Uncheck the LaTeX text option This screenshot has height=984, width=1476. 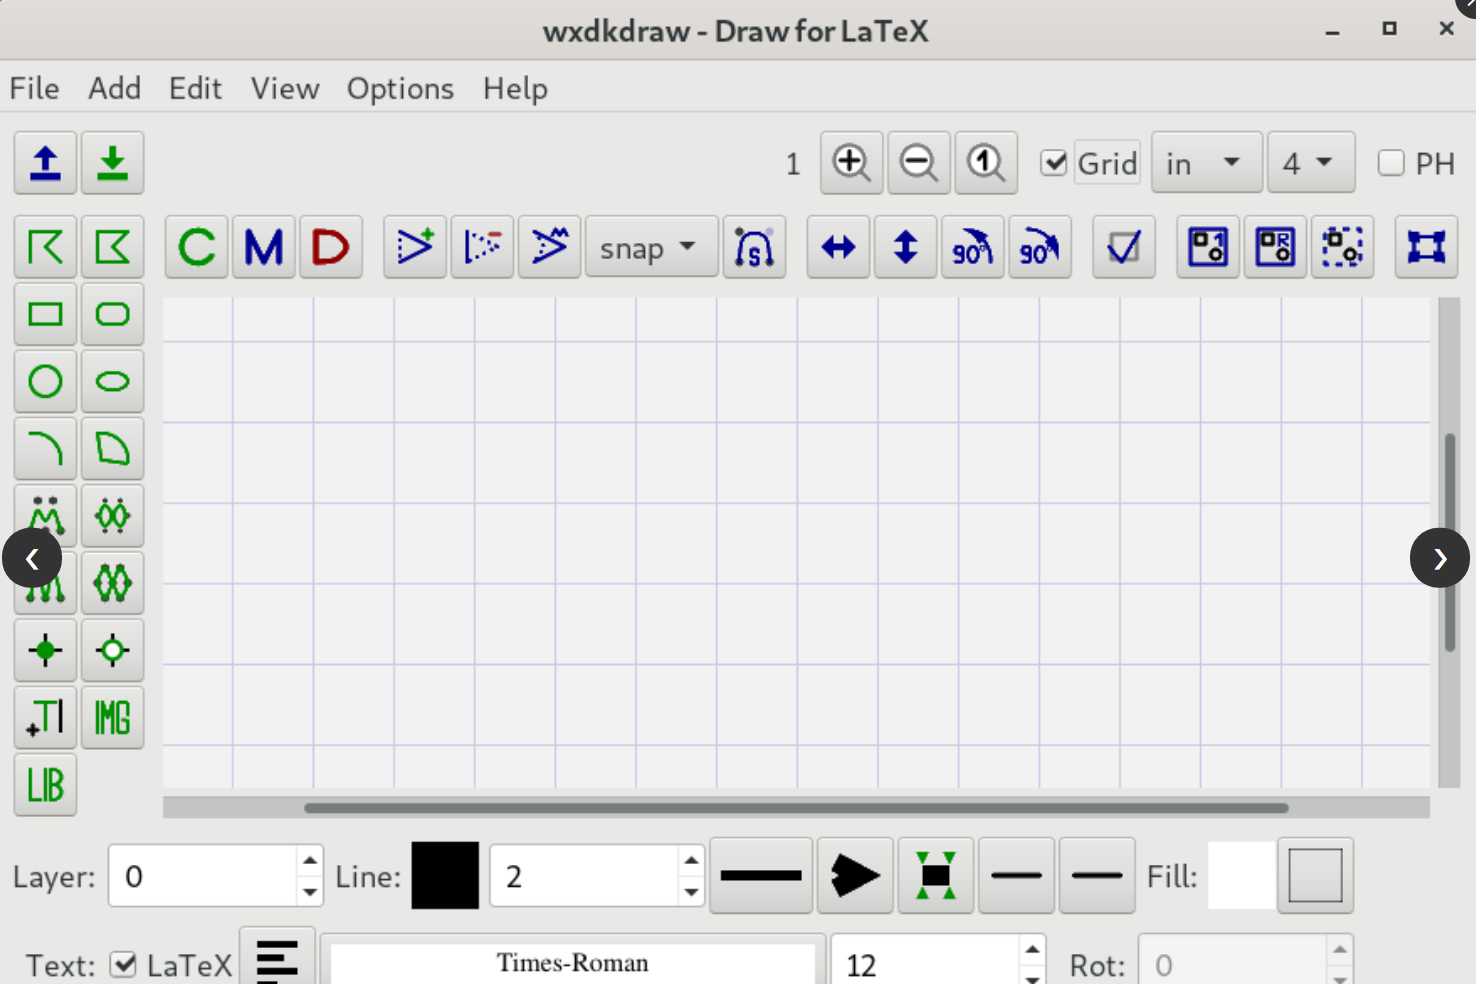[x=124, y=964]
